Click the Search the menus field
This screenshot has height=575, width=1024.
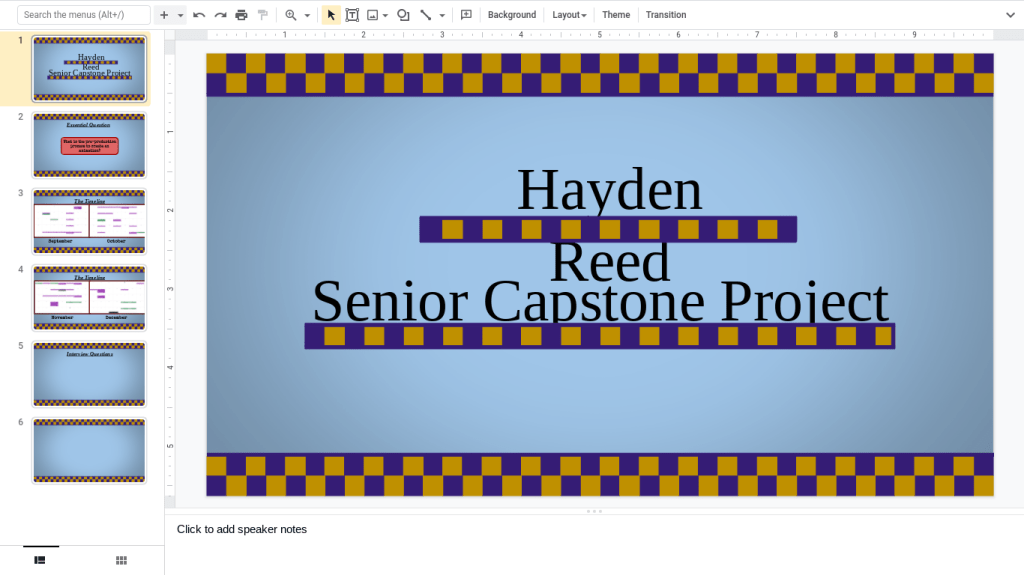(84, 15)
